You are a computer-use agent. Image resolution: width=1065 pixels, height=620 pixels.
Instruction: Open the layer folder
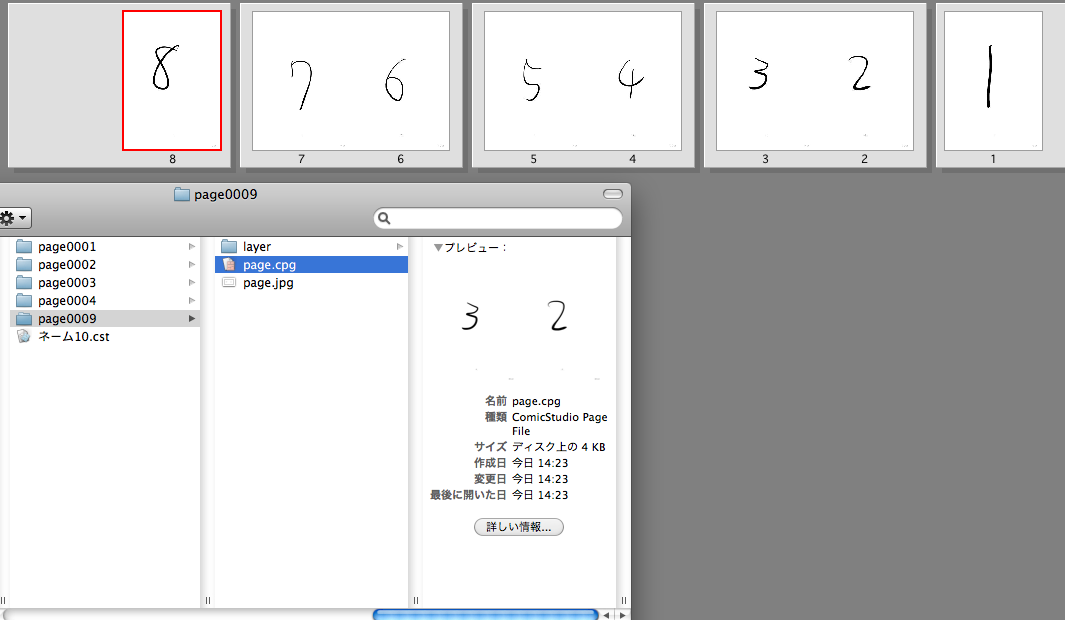click(x=257, y=247)
